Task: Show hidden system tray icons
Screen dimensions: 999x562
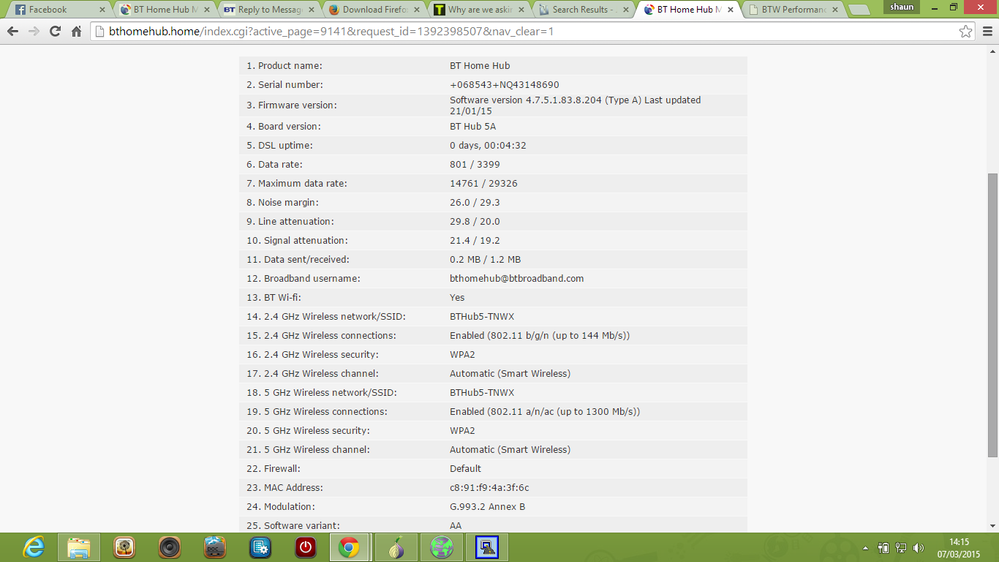Action: click(865, 548)
